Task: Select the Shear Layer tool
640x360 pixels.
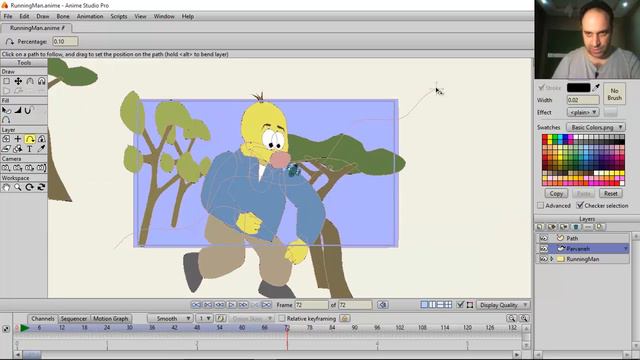Action: coord(6,149)
